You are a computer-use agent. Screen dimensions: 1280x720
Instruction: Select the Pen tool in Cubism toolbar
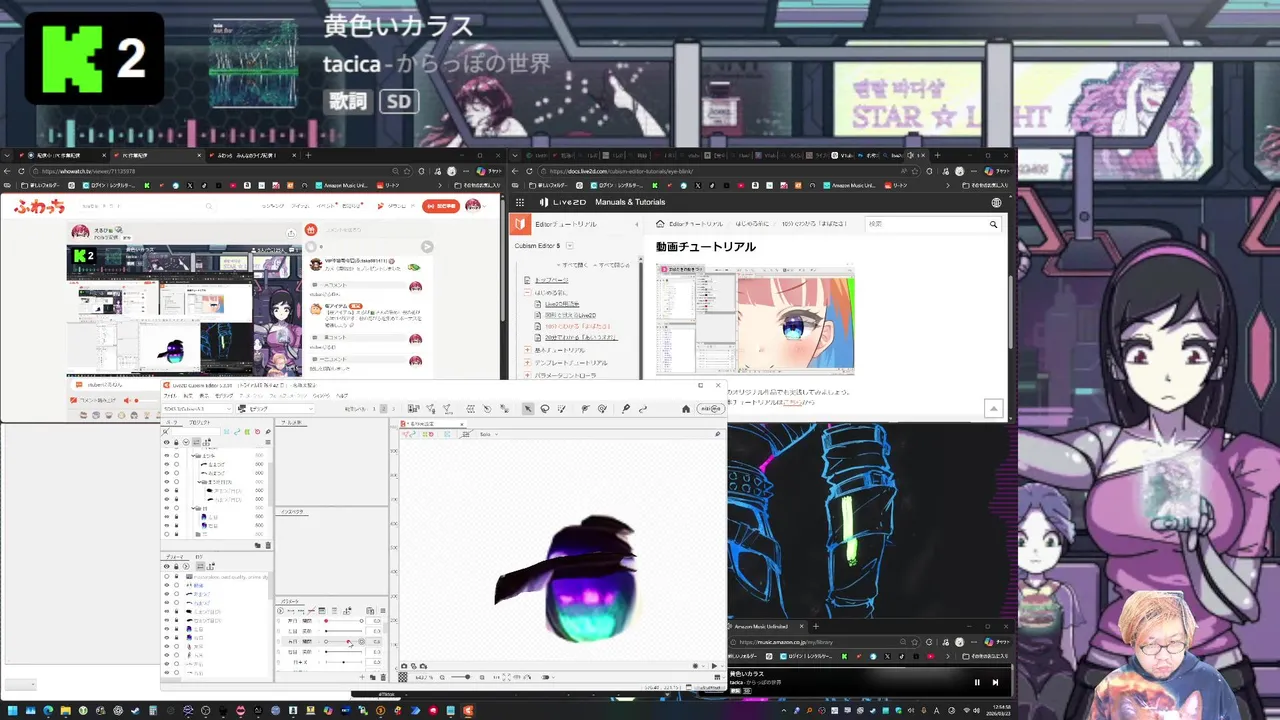pos(626,409)
